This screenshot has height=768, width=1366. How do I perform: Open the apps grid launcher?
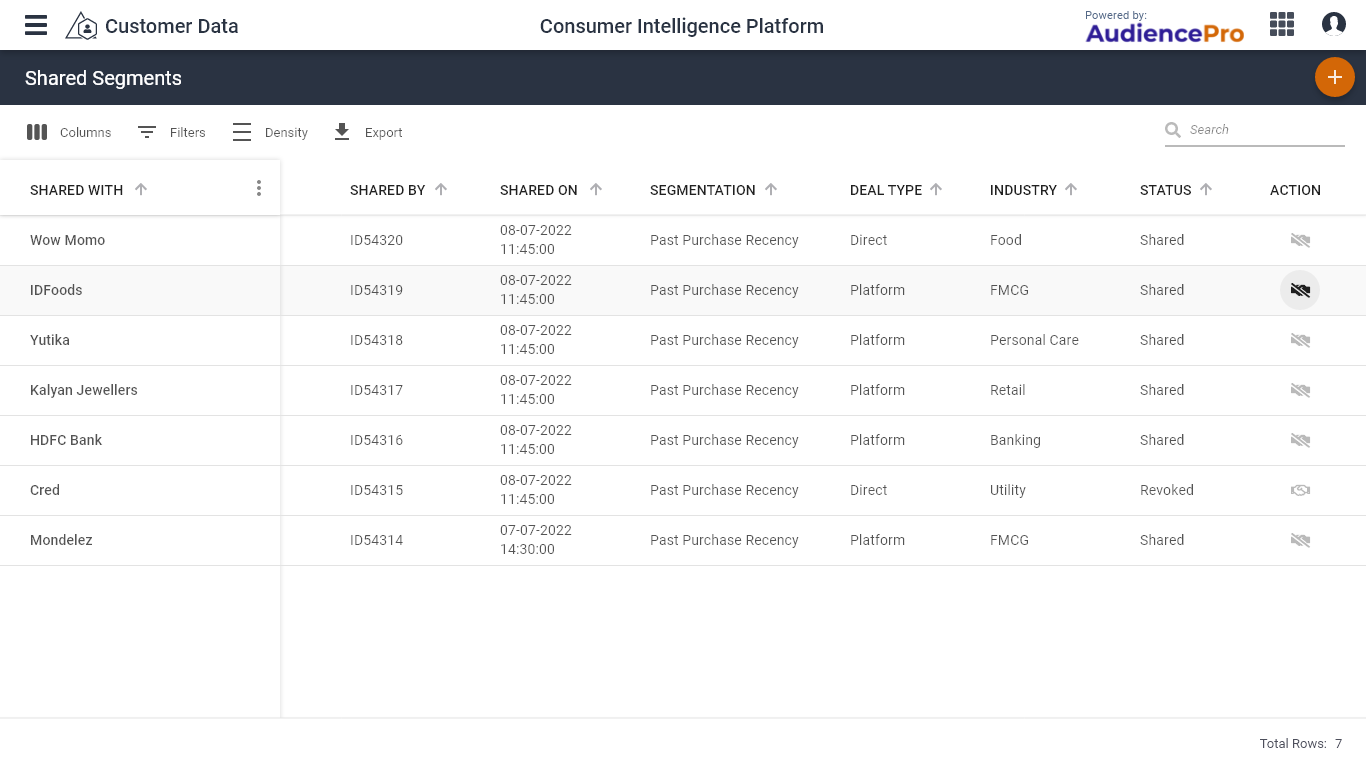pyautogui.click(x=1282, y=24)
